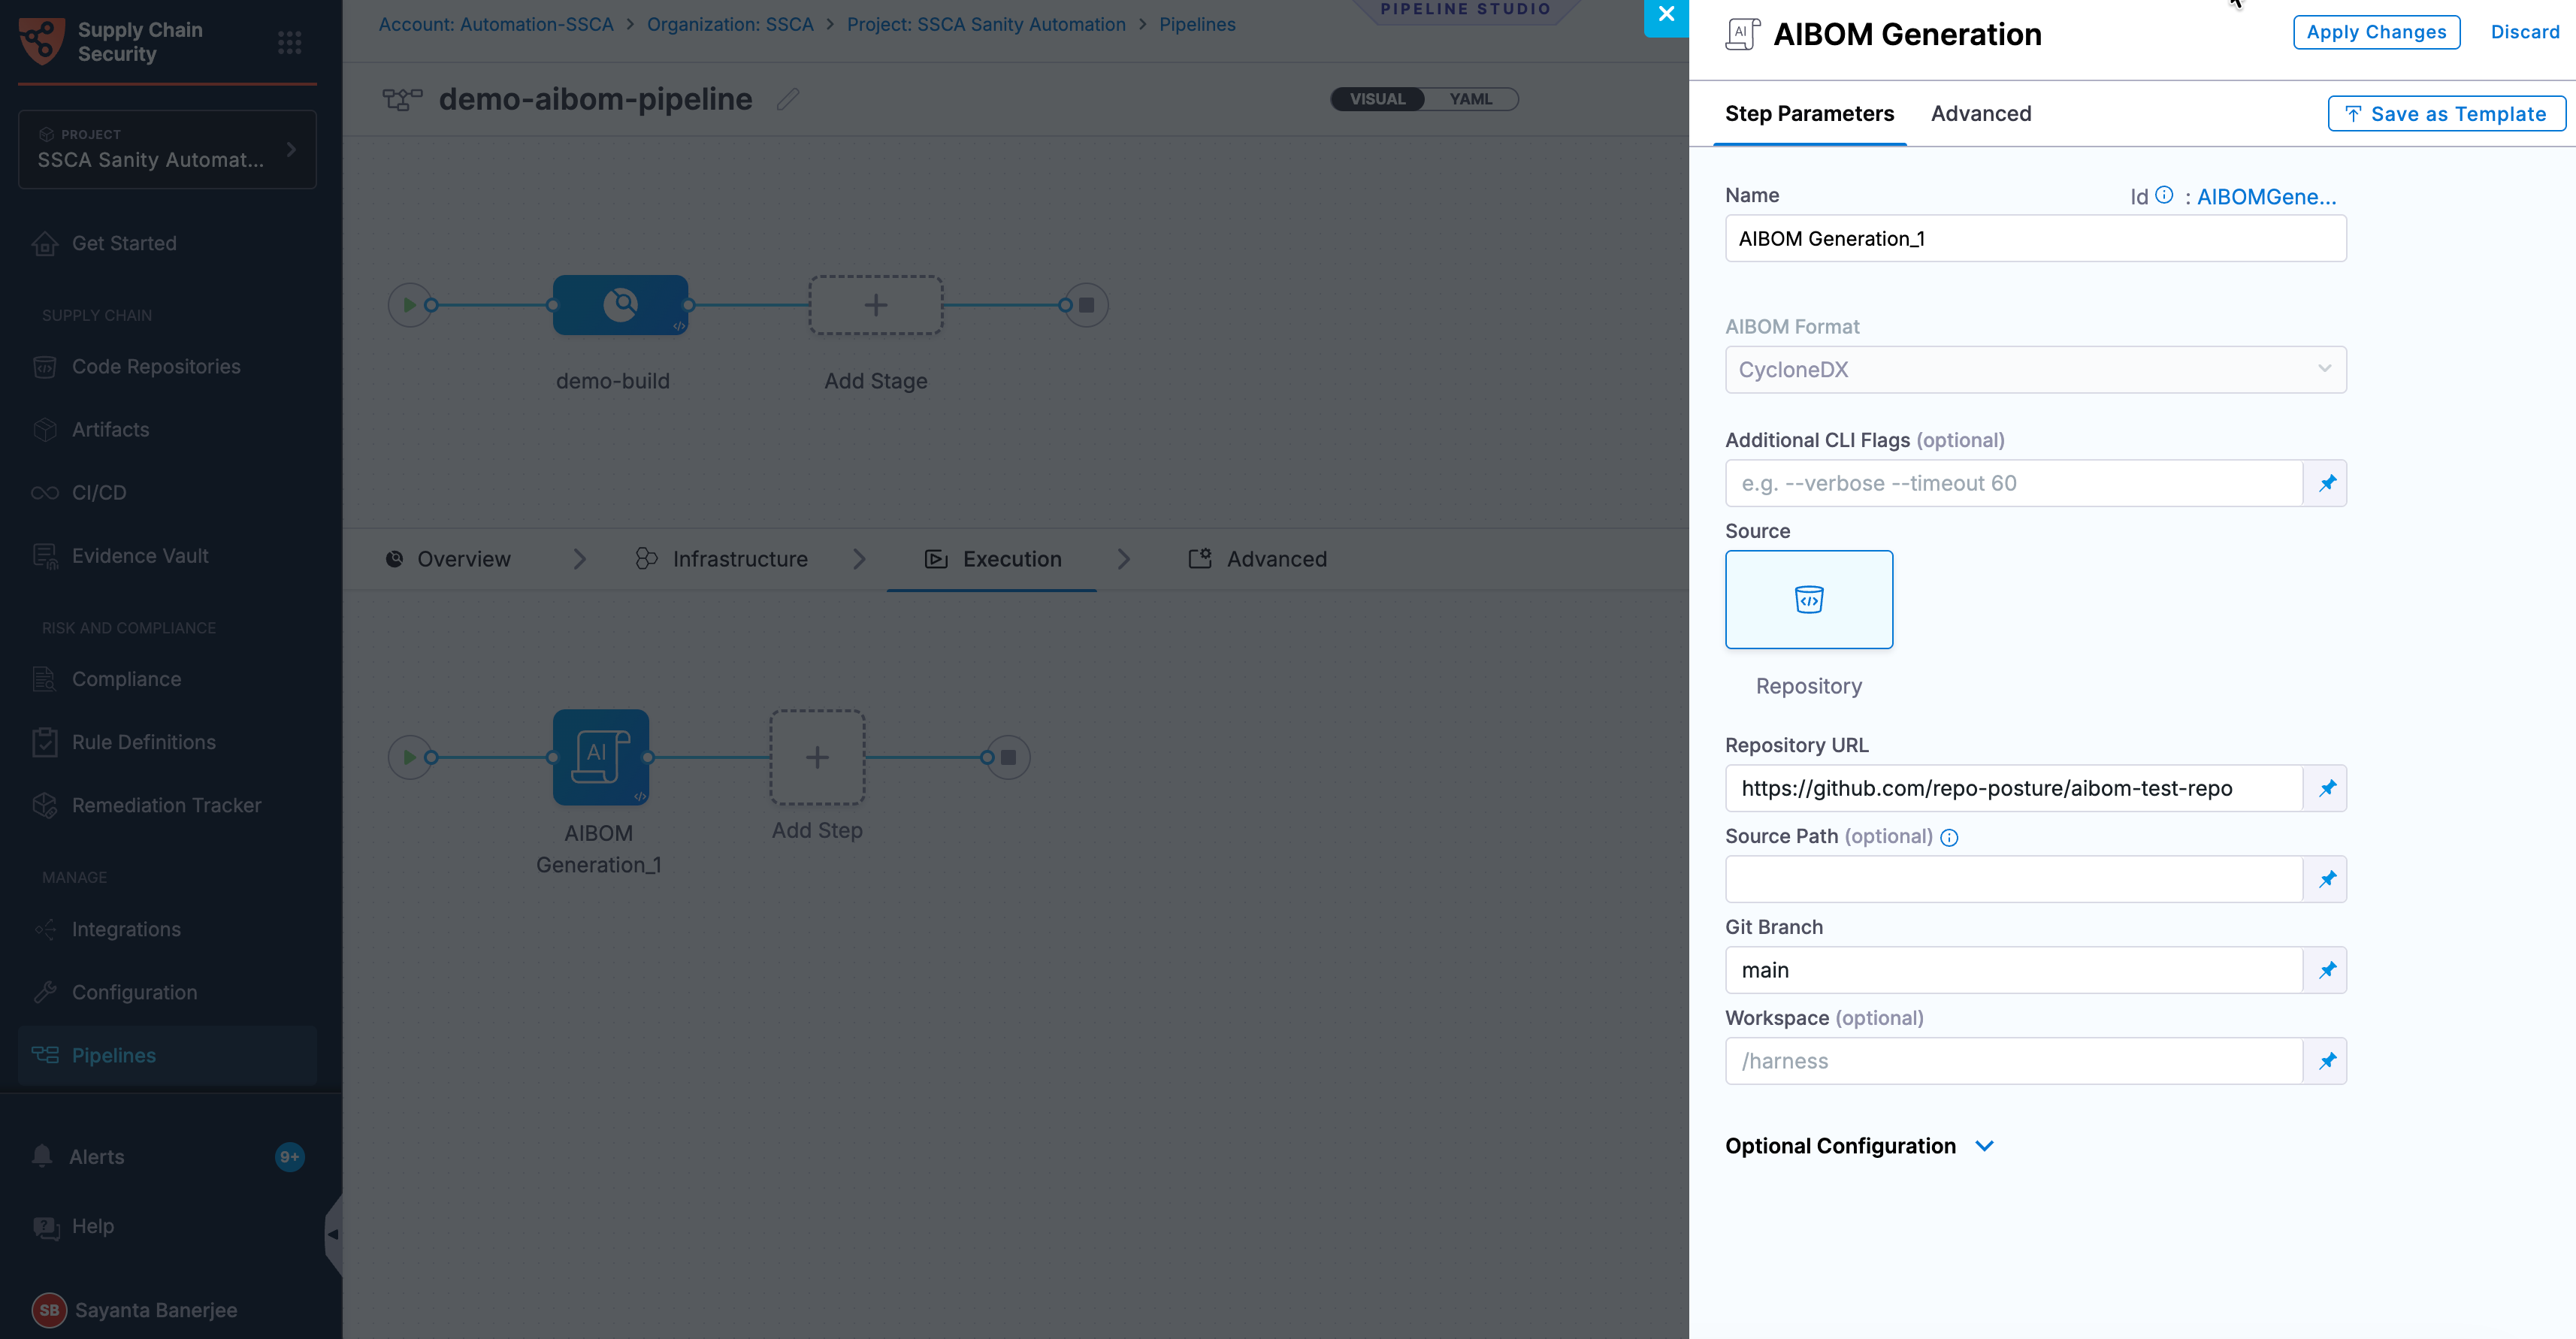The height and width of the screenshot is (1339, 2576).
Task: Click the Id info icon
Action: (x=2164, y=195)
